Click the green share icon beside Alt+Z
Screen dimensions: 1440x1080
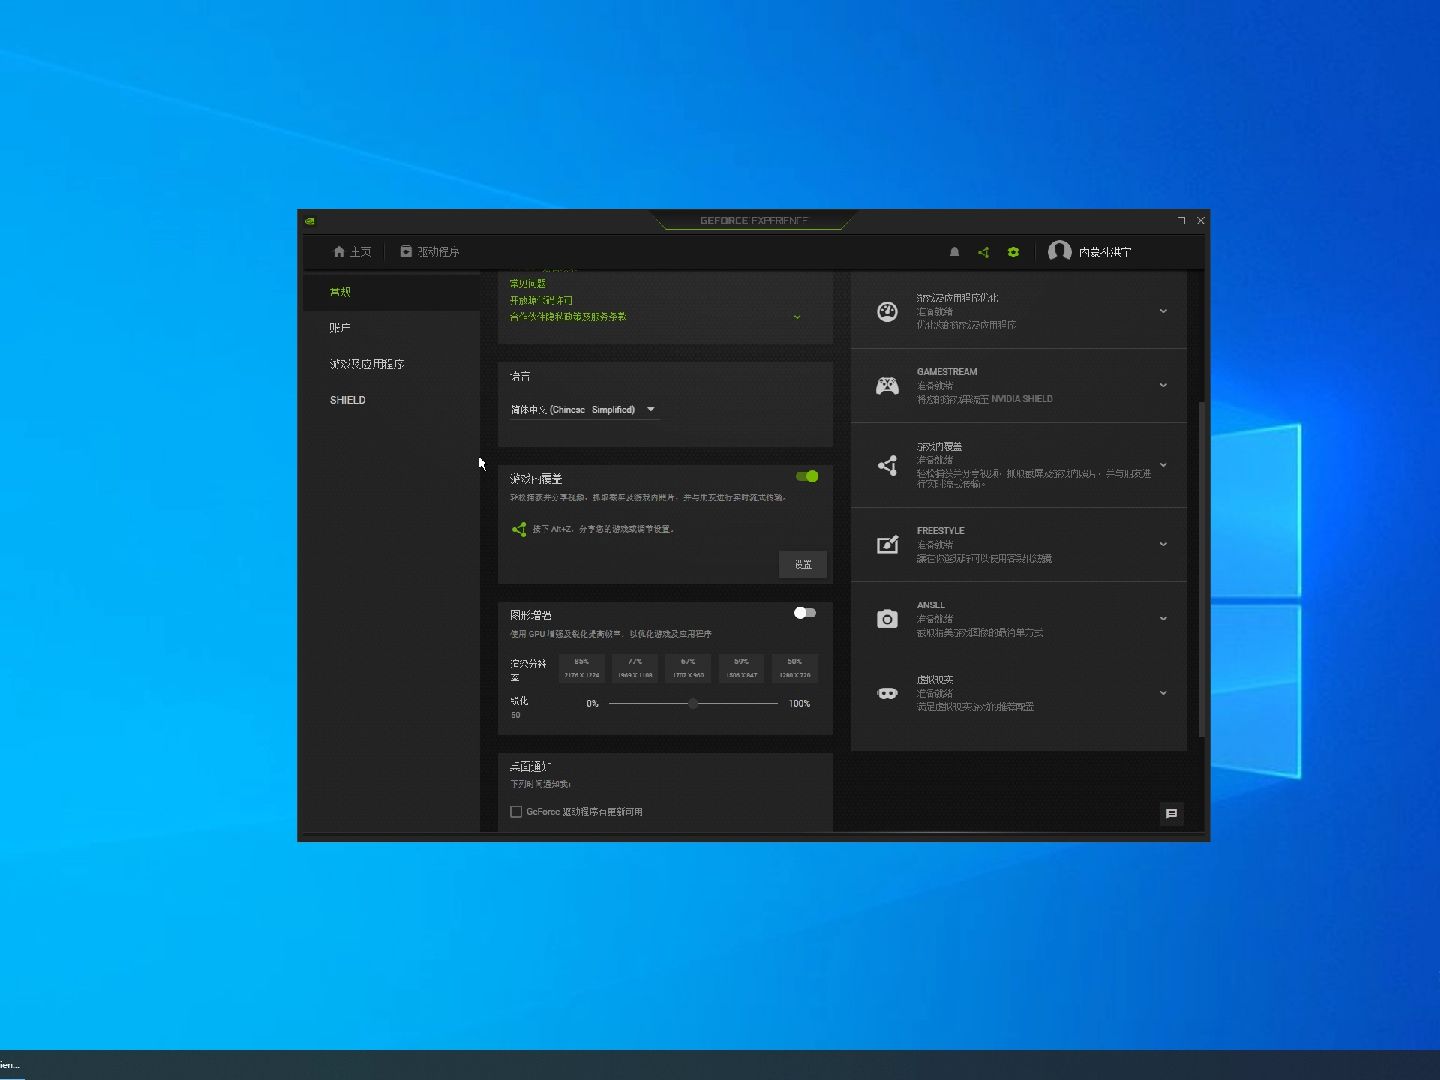coord(519,529)
